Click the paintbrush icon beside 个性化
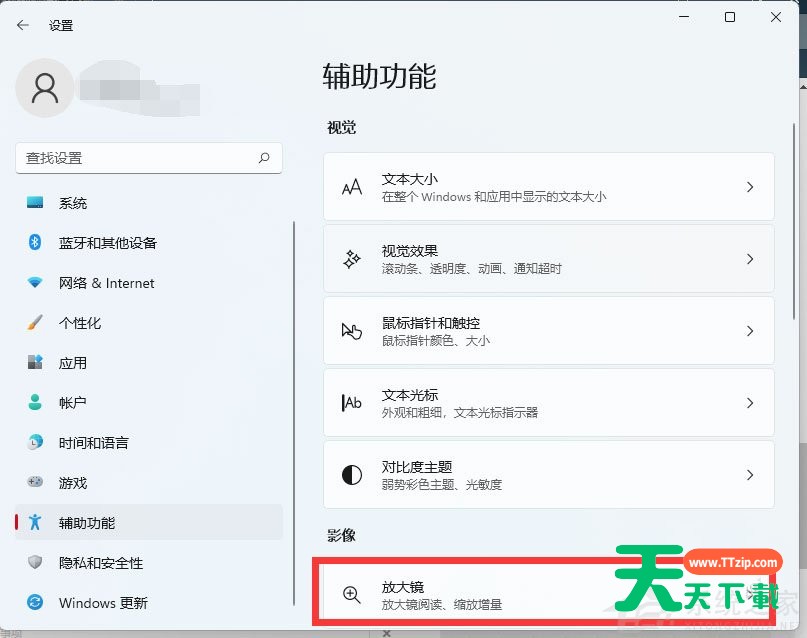 click(x=36, y=323)
